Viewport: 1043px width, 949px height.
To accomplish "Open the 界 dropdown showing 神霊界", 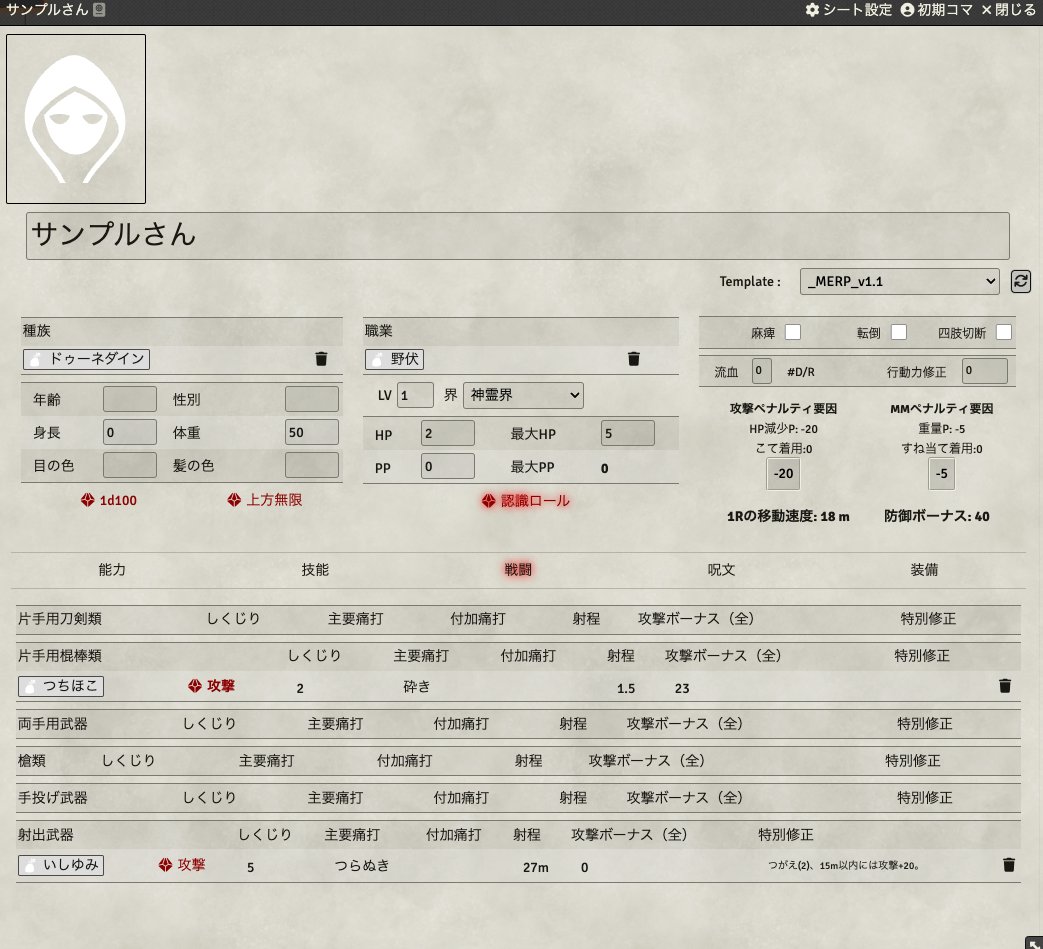I will (x=523, y=395).
